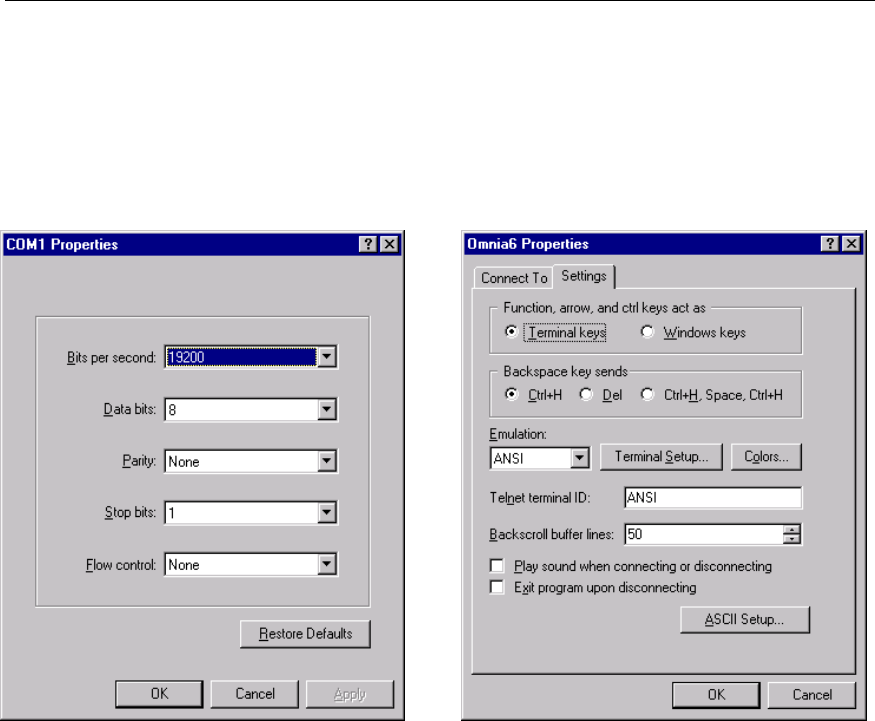This screenshot has height=721, width=875.
Task: Select the Terminal keys radio button
Action: tap(511, 331)
